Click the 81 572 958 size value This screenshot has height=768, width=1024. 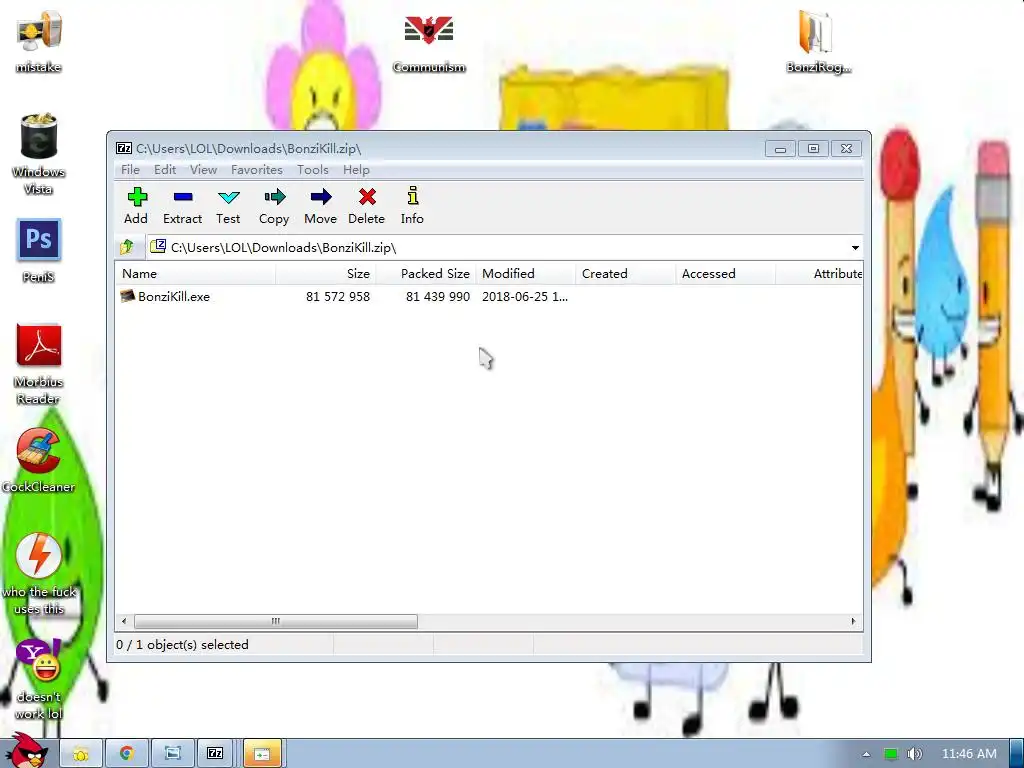click(x=338, y=296)
